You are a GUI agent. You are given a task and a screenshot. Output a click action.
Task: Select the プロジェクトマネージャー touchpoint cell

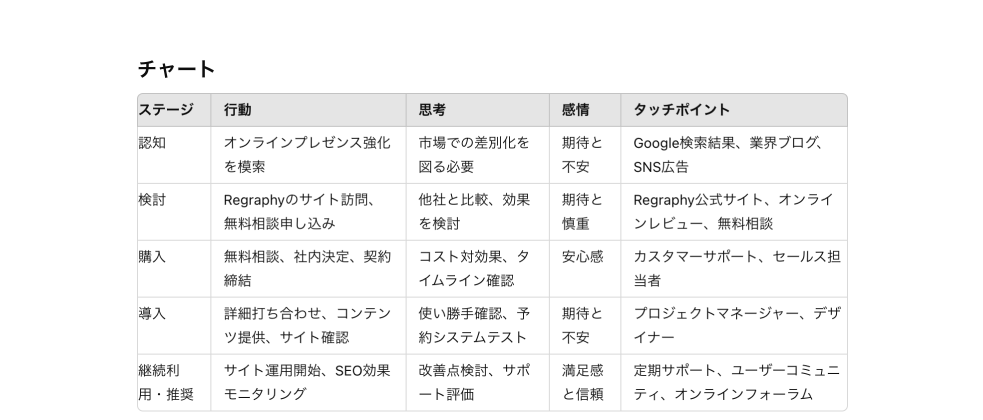734,326
